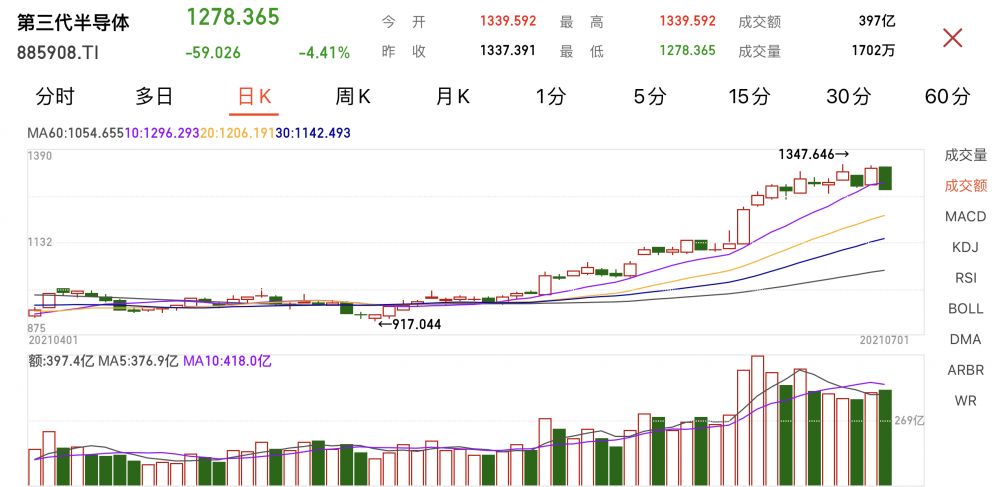Screen dimensions: 1000x487
Task: Show the 月K monthly chart
Action: [452, 97]
